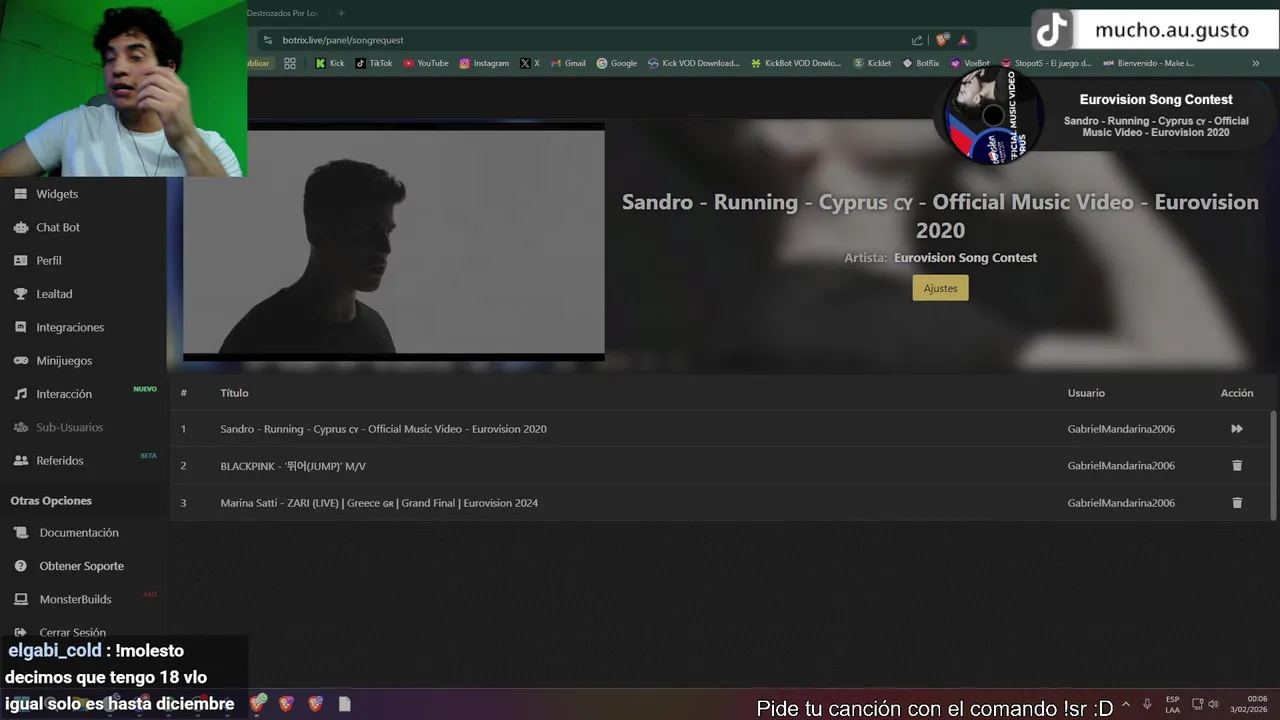Click the Acción column header
The image size is (1280, 720).
click(1237, 393)
